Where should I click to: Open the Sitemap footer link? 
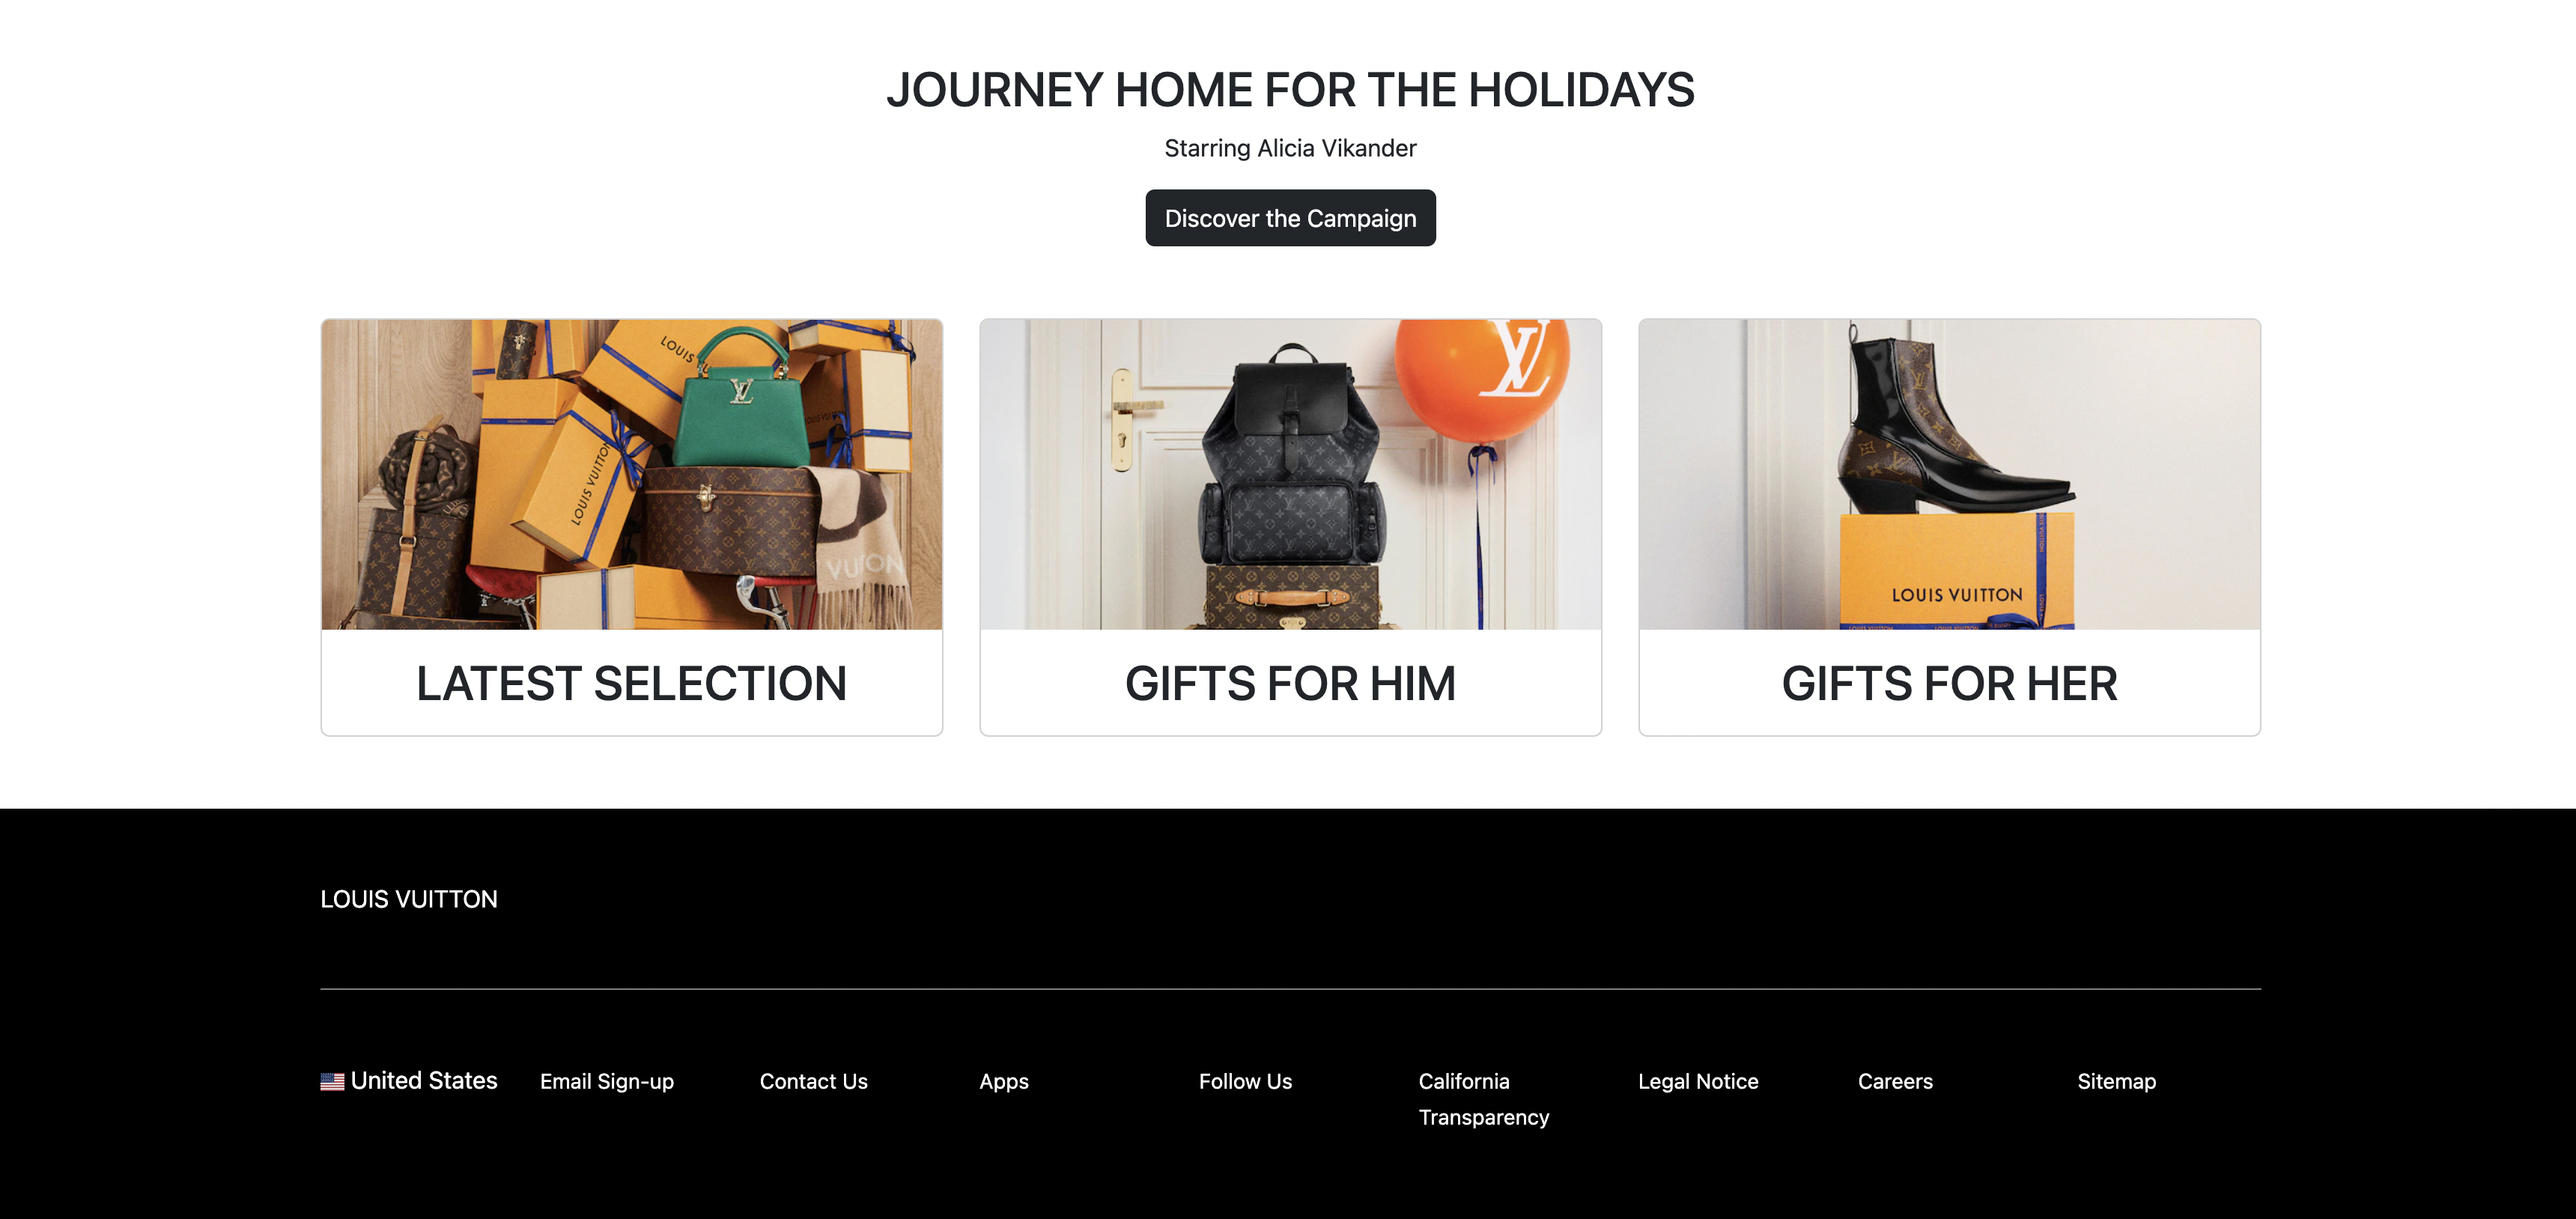point(2116,1081)
